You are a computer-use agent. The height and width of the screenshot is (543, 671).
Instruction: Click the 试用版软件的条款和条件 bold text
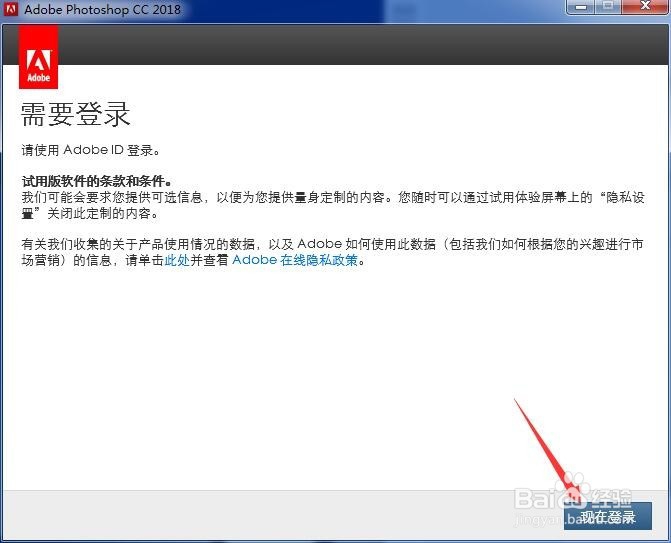click(97, 181)
